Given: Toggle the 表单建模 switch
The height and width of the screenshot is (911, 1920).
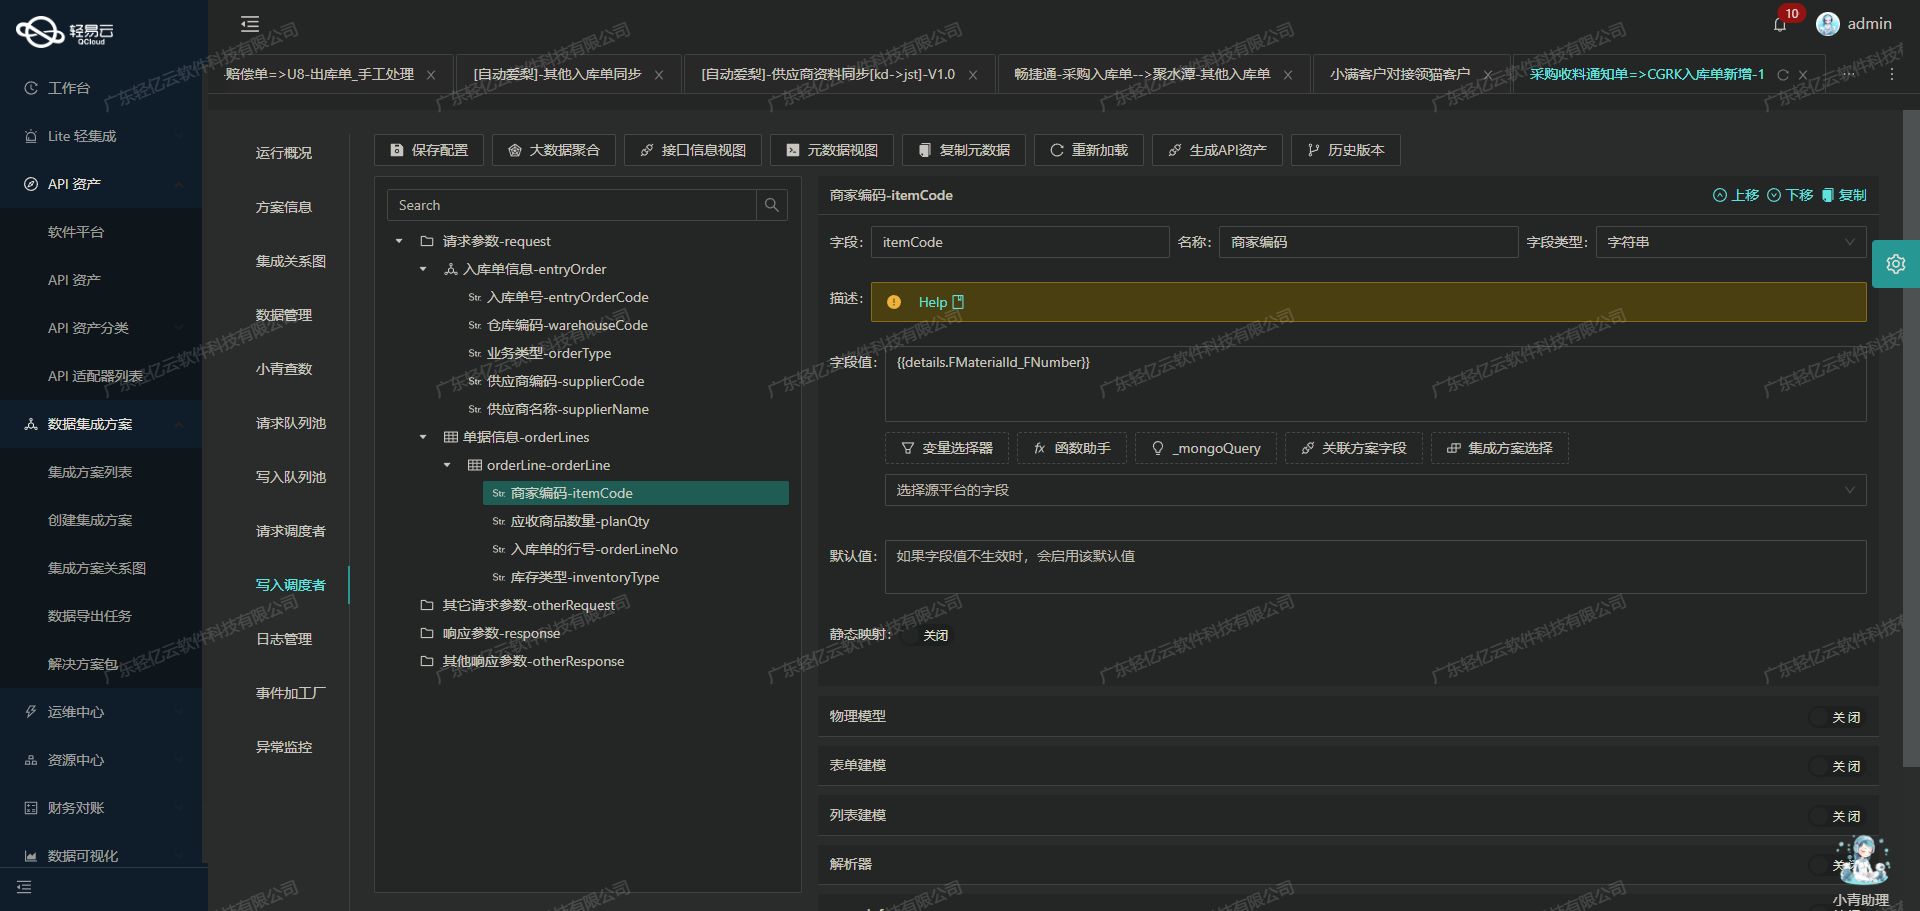Looking at the screenshot, I should point(1836,766).
